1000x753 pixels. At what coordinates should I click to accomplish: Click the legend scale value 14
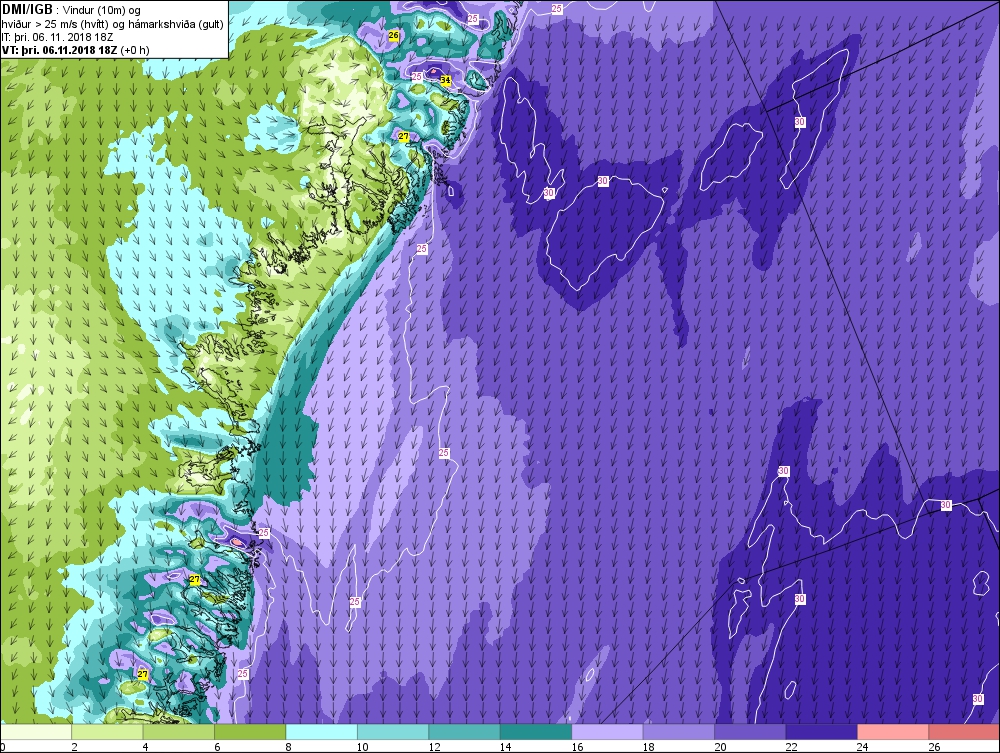tap(506, 747)
